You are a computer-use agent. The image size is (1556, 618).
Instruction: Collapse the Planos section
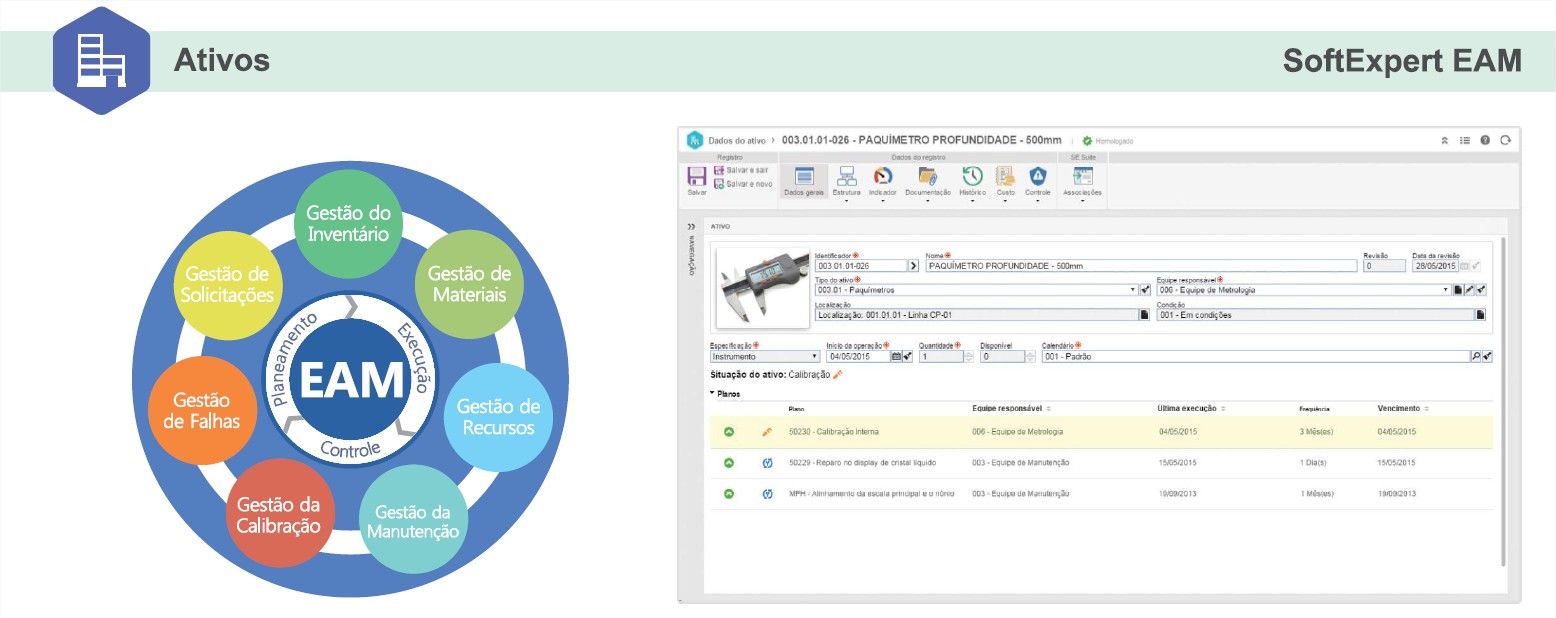[713, 394]
